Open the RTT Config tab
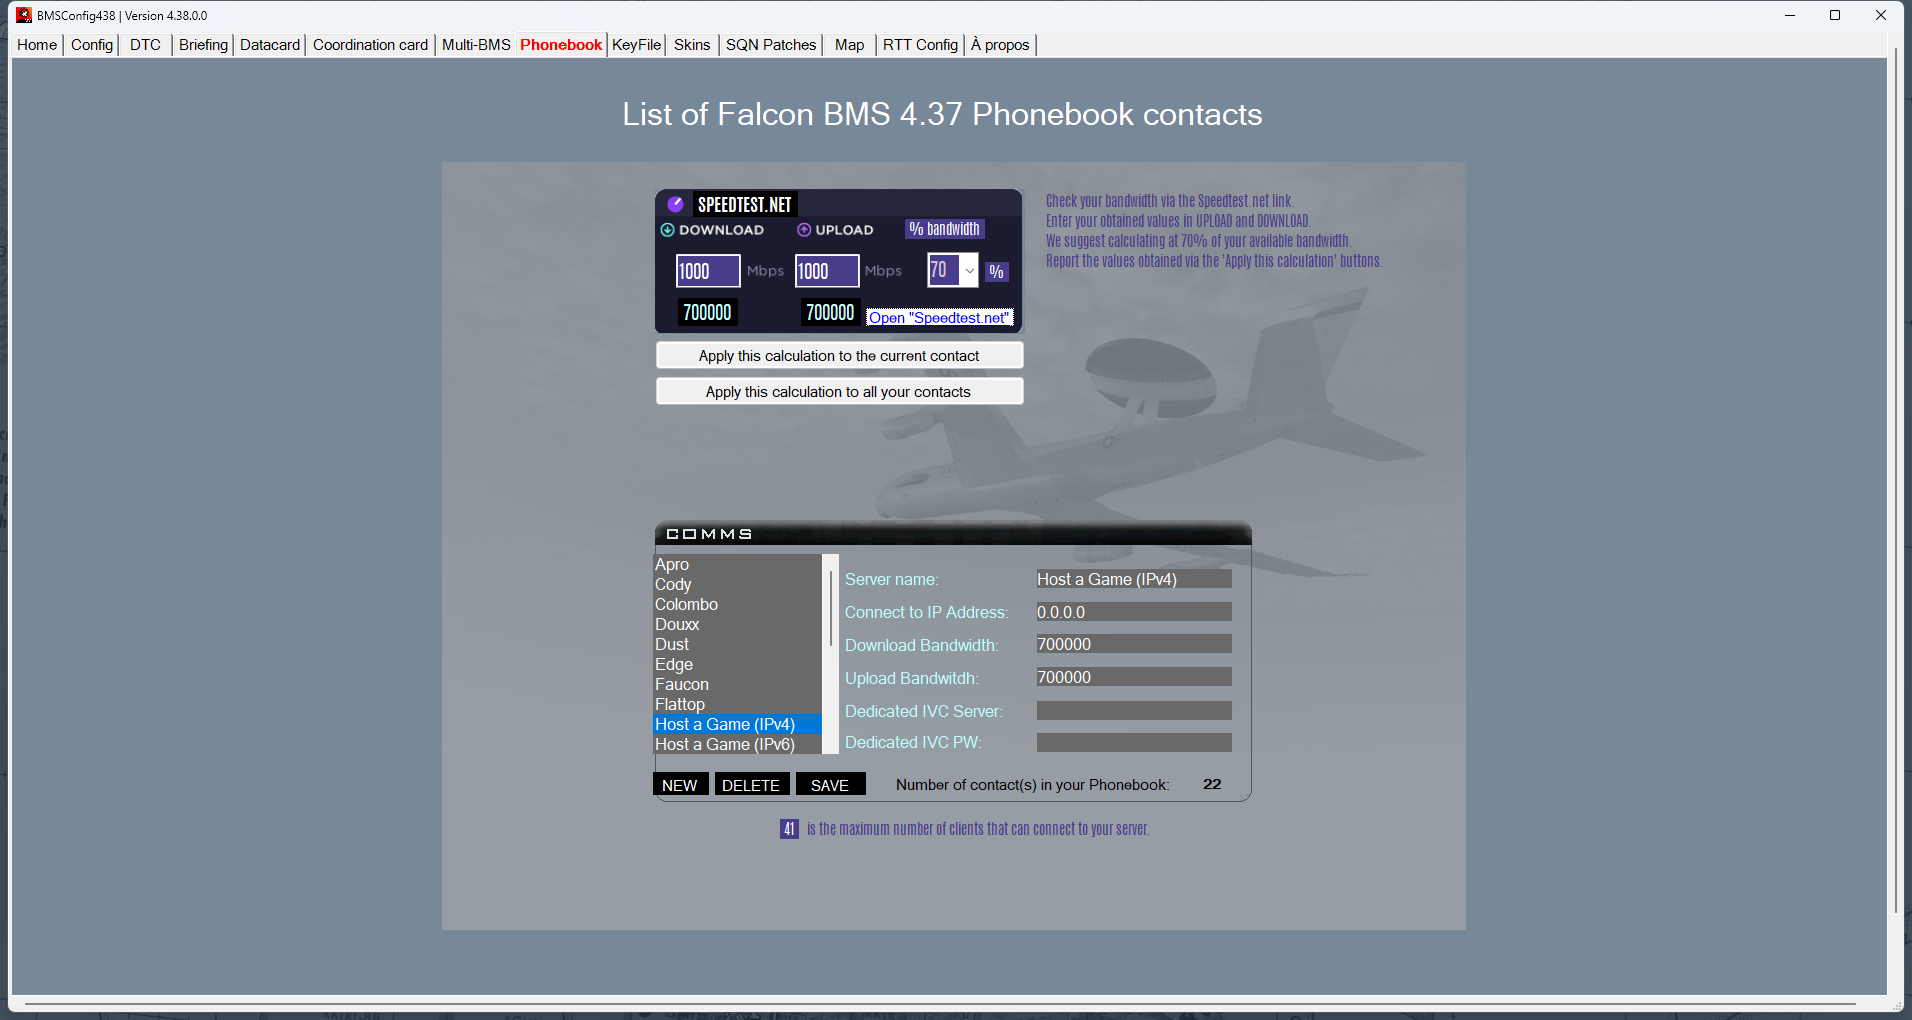 920,45
